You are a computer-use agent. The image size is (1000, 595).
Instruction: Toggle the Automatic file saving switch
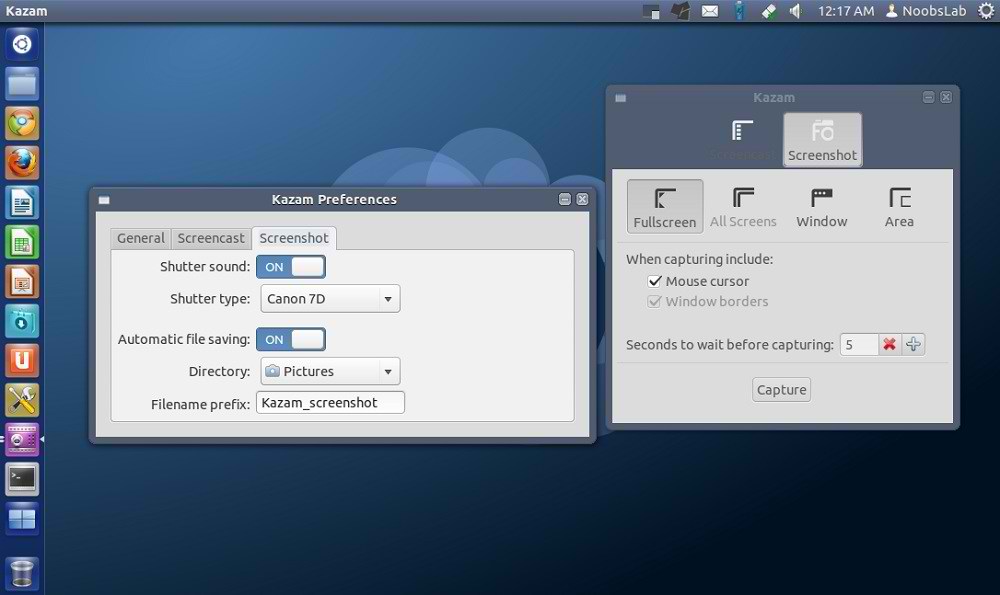(x=291, y=339)
